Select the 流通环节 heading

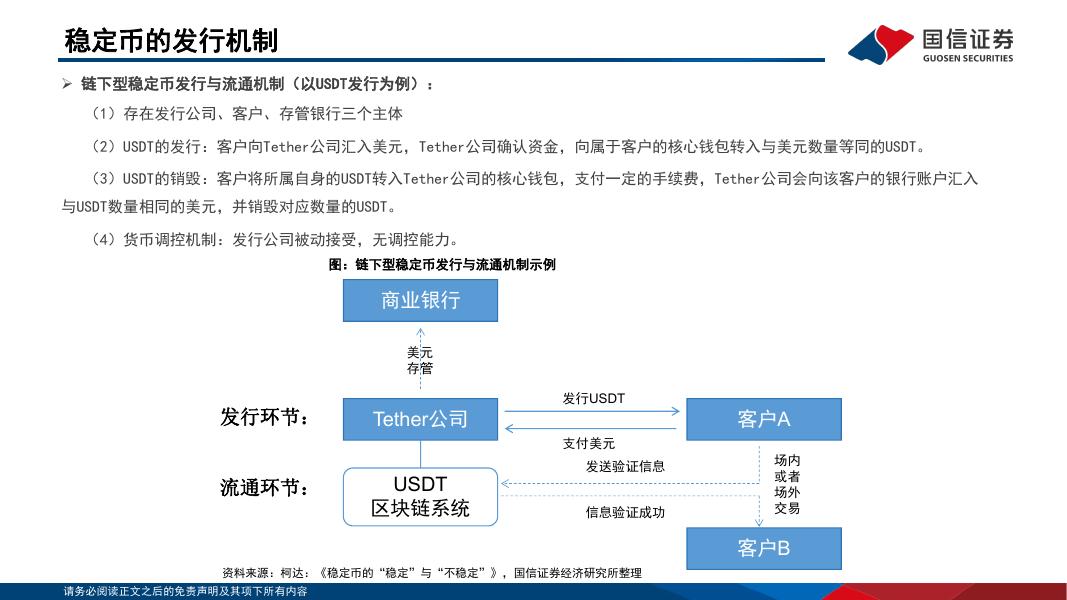[265, 488]
